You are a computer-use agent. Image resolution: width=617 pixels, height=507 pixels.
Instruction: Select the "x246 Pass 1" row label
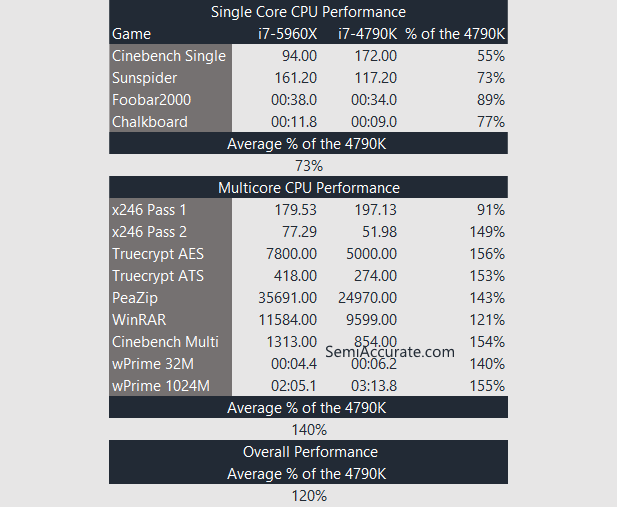pyautogui.click(x=149, y=210)
